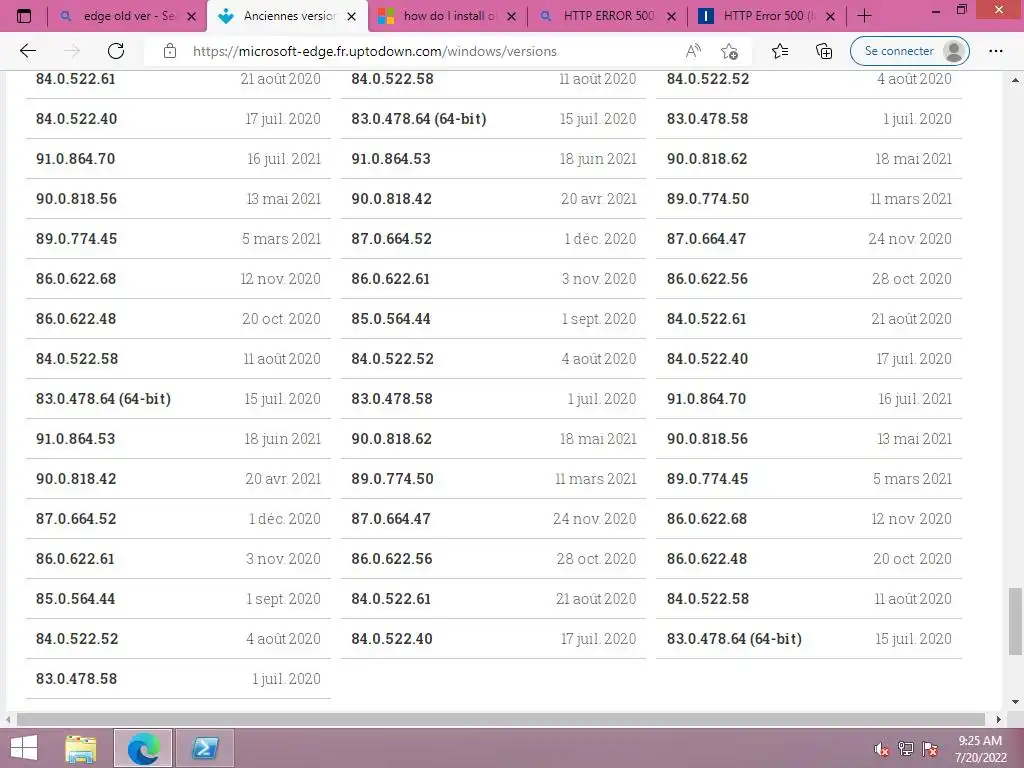Click the vertical scrollbar up arrow
Viewport: 1024px width, 768px height.
click(x=1015, y=80)
